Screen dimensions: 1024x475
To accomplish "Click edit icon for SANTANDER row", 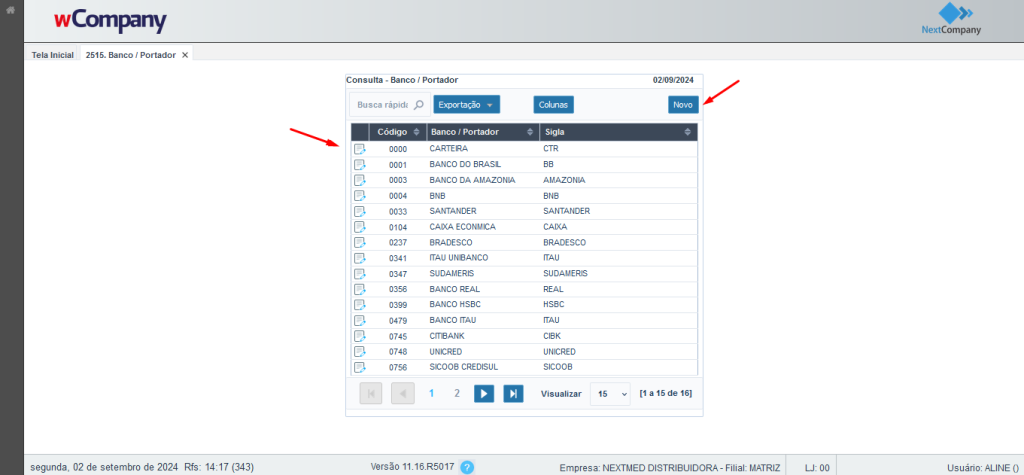I will [360, 212].
